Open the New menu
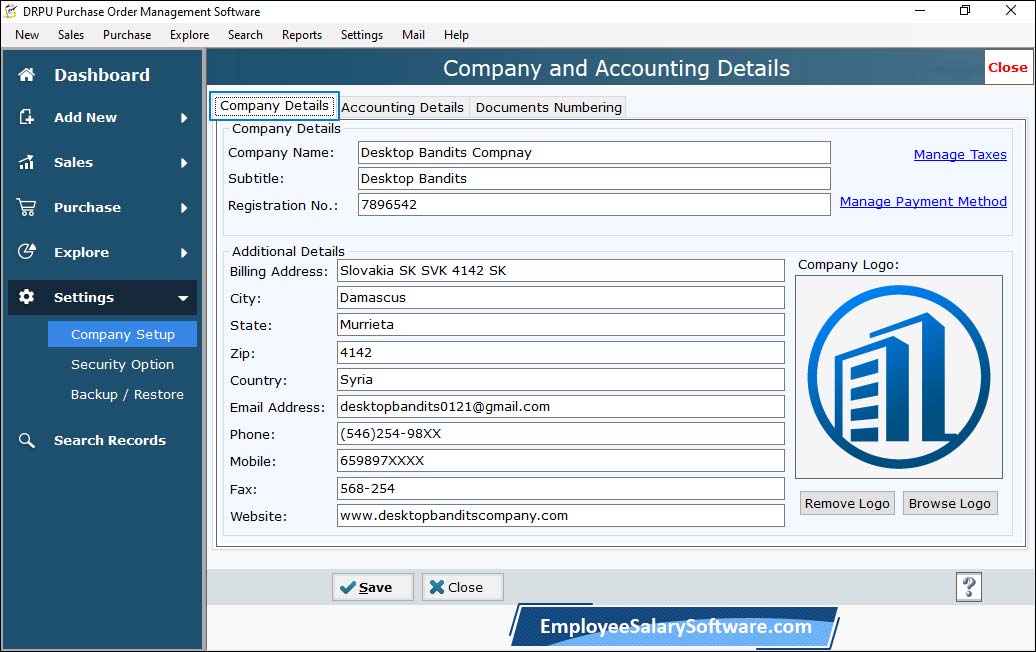The height and width of the screenshot is (652, 1036). [27, 35]
